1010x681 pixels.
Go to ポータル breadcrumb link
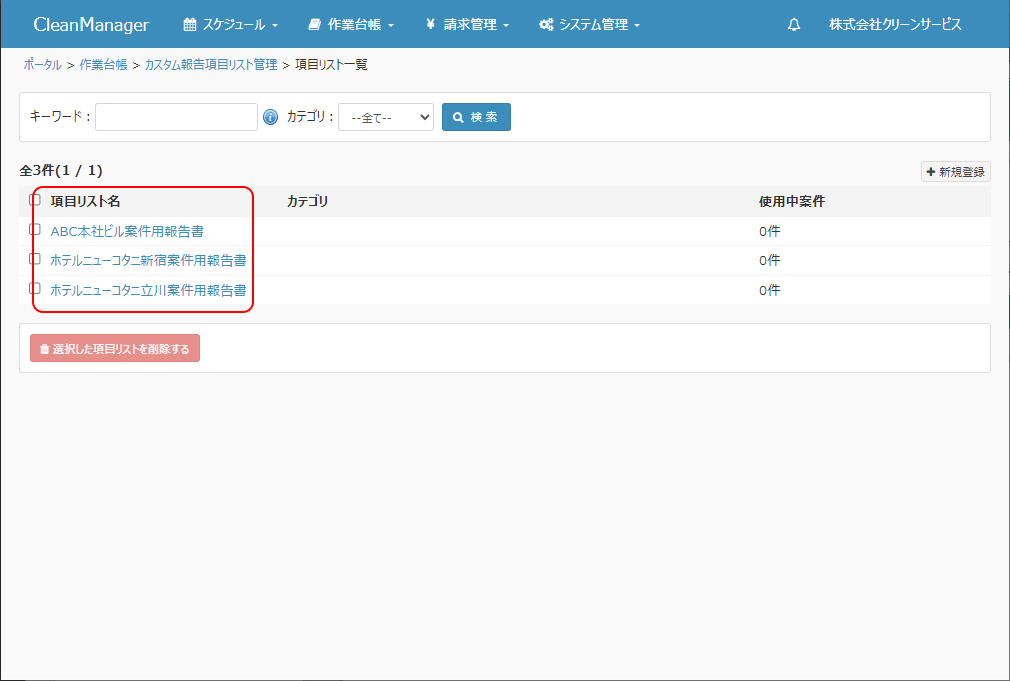click(42, 65)
